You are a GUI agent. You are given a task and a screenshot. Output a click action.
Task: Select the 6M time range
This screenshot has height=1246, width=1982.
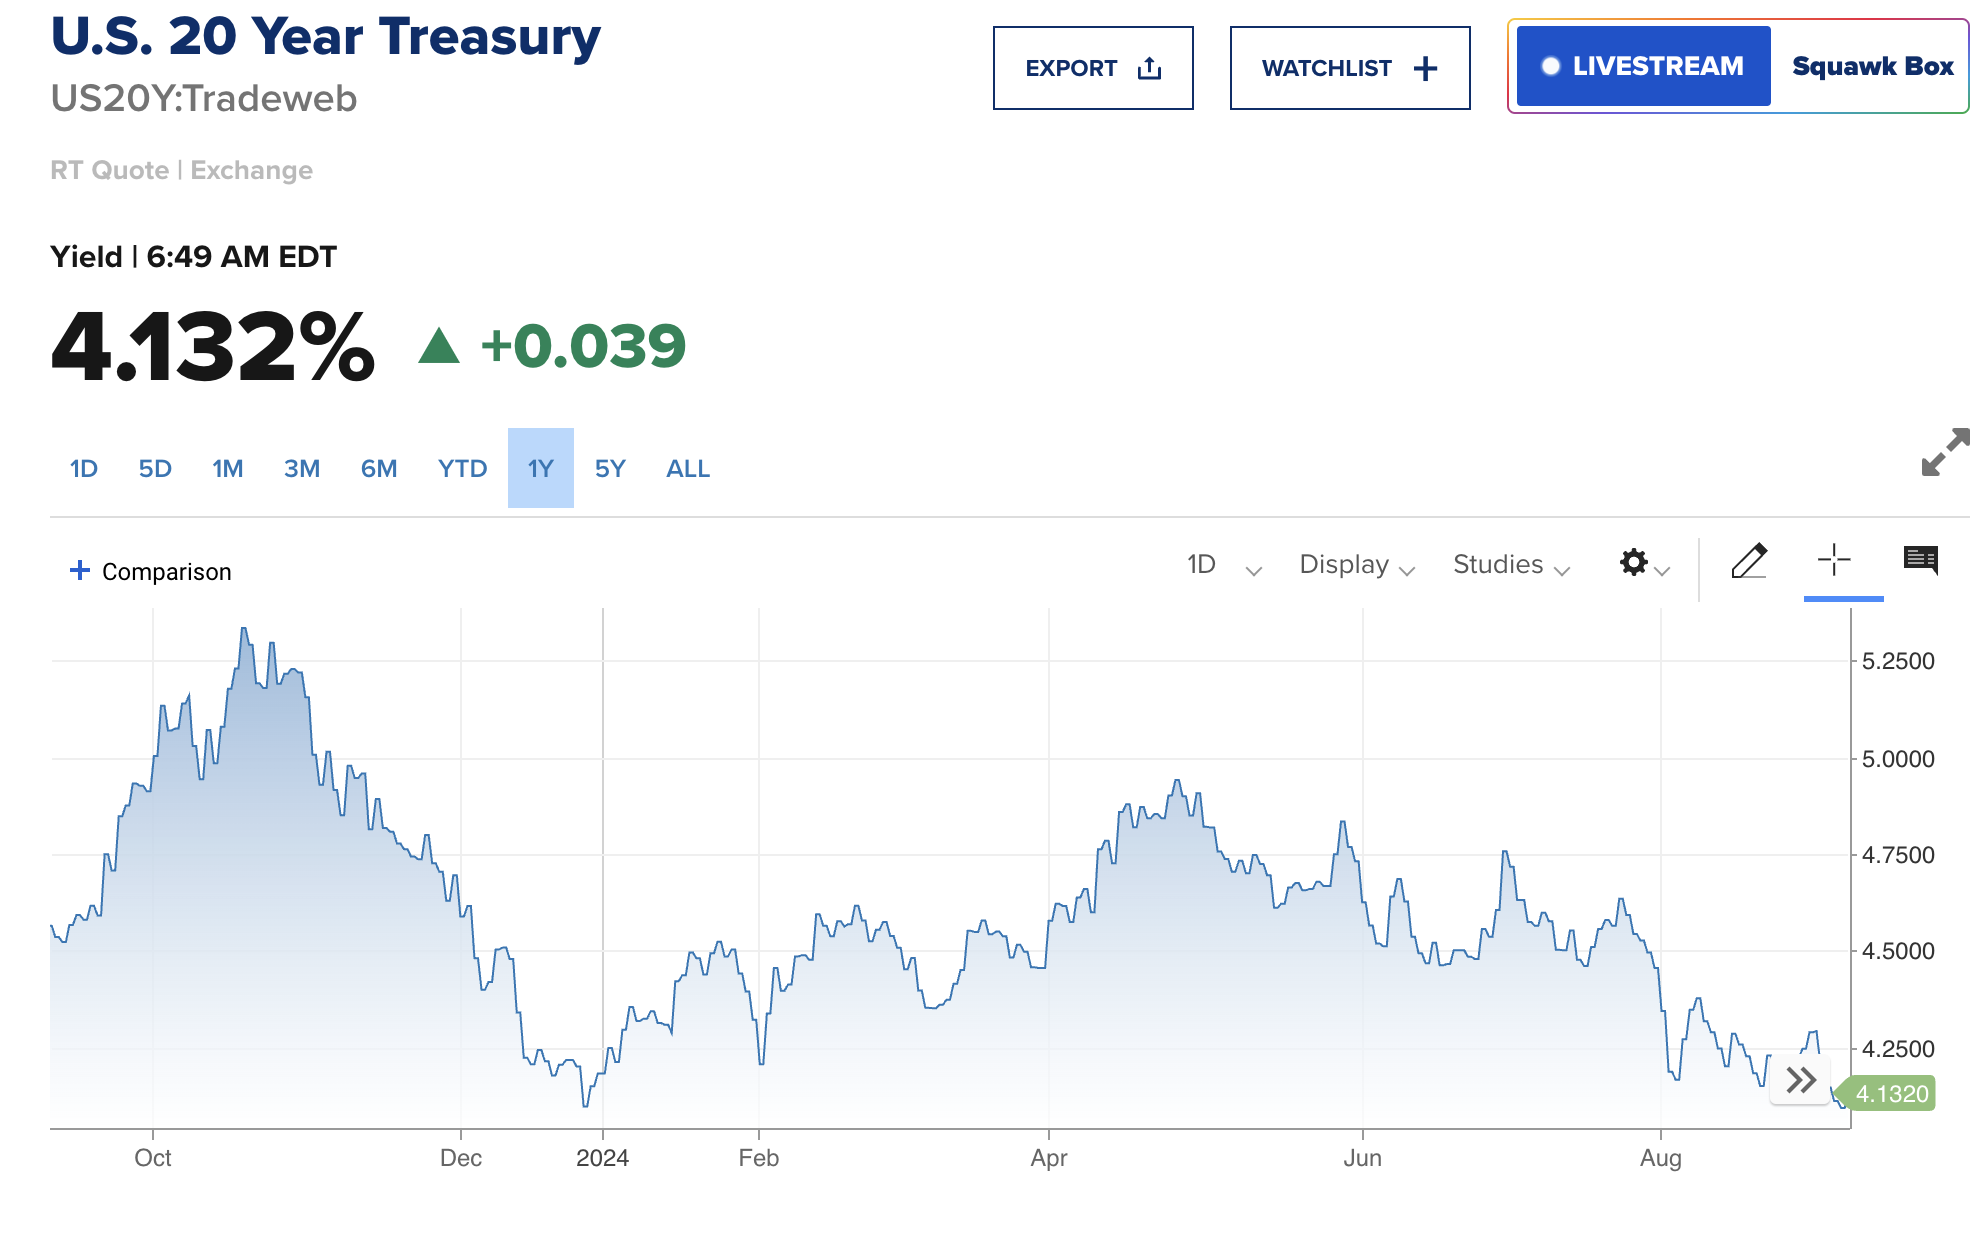(x=379, y=469)
